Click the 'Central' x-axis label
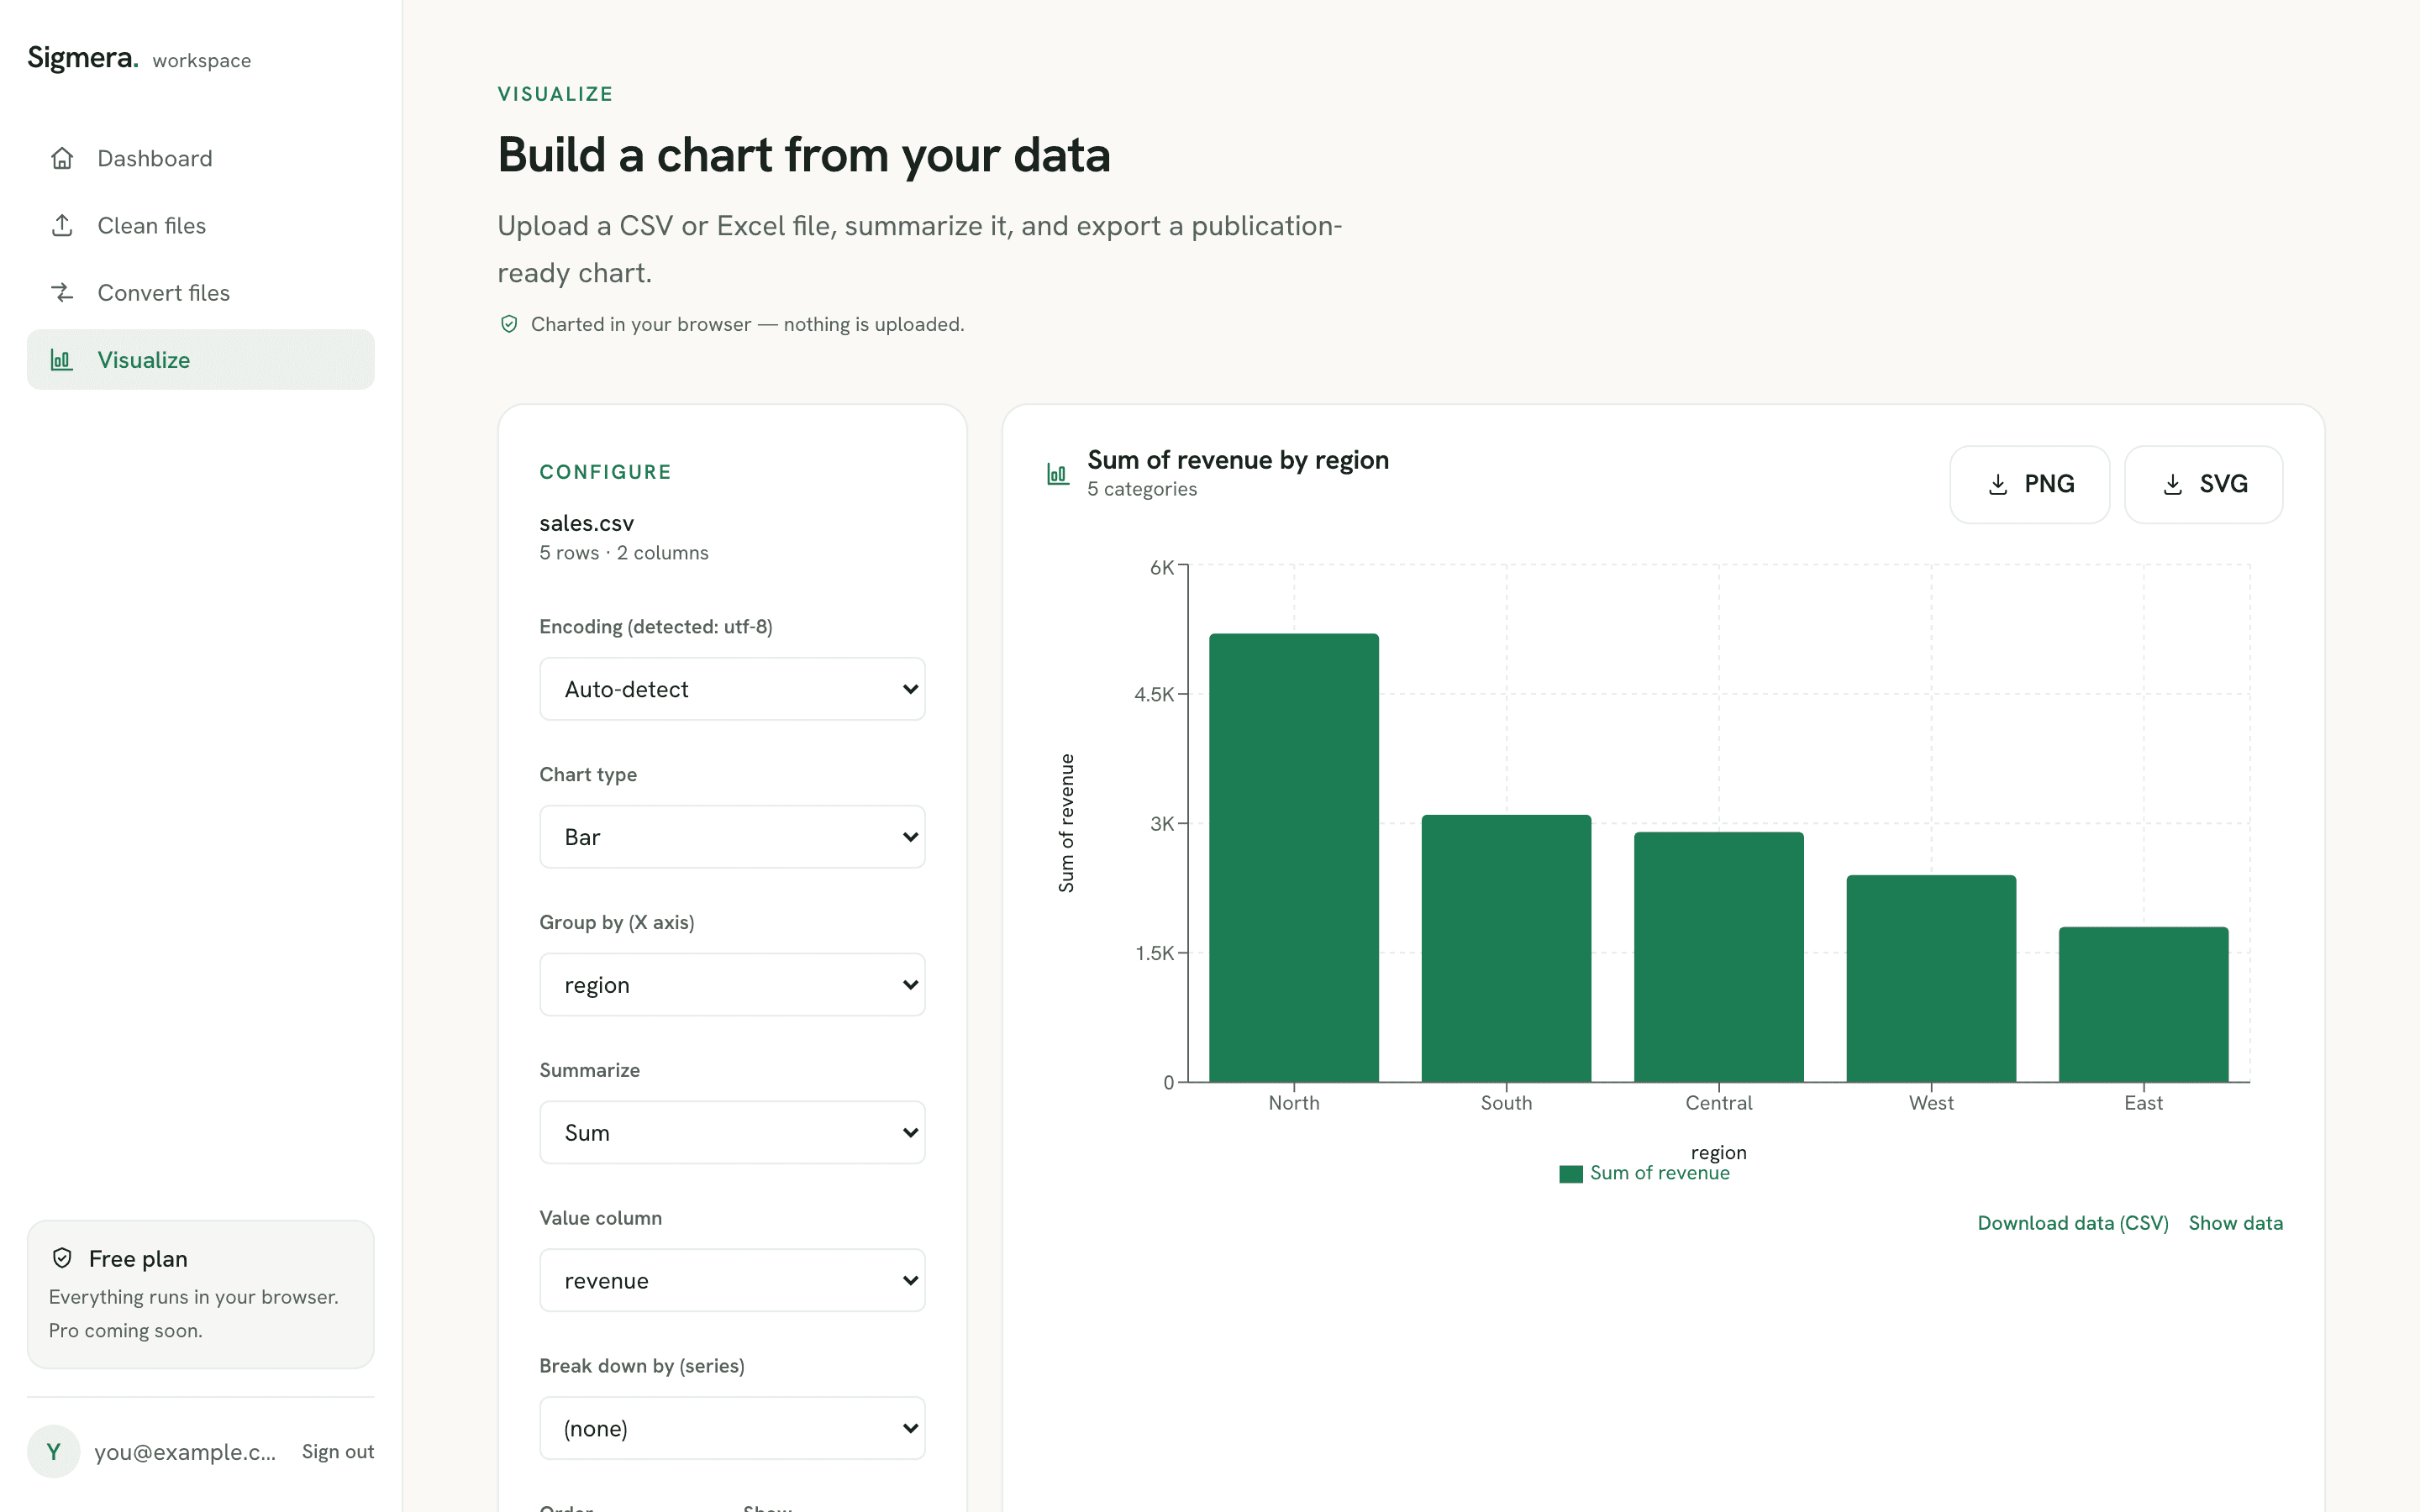The width and height of the screenshot is (2420, 1512). pos(1718,1102)
